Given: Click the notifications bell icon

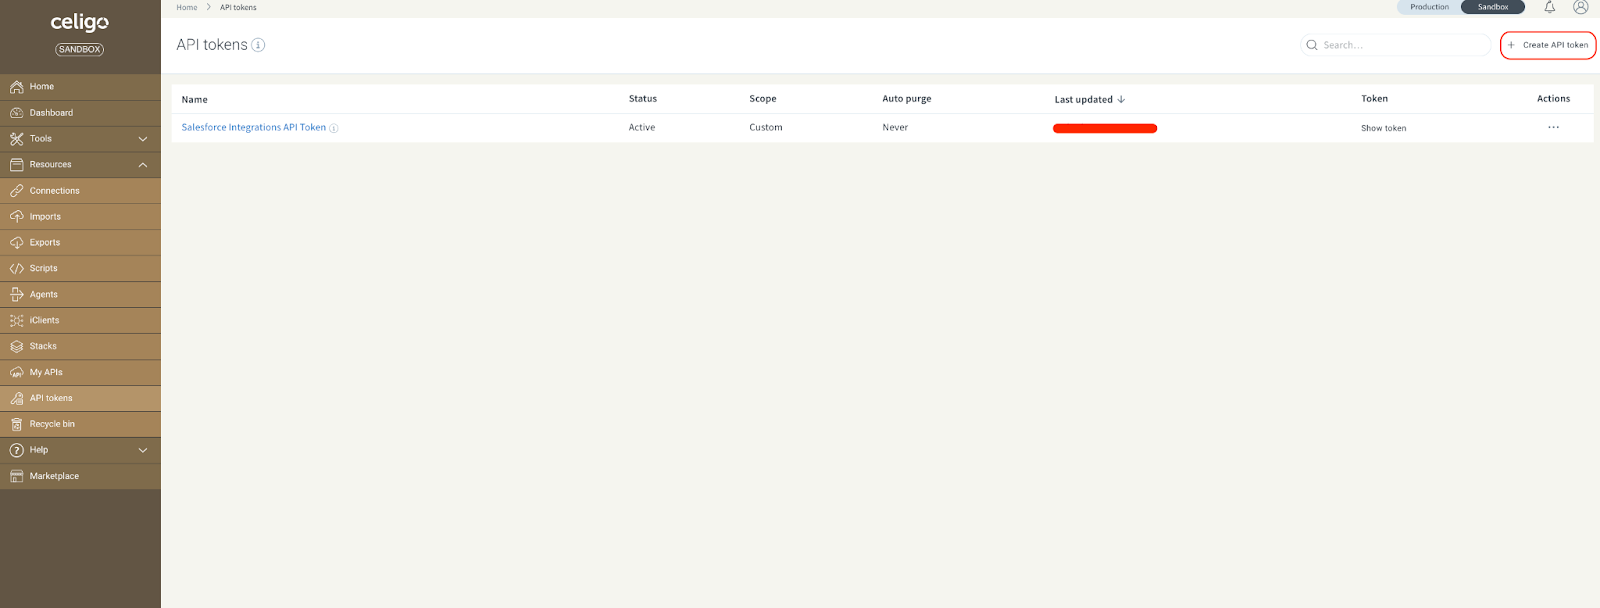Looking at the screenshot, I should (x=1550, y=7).
